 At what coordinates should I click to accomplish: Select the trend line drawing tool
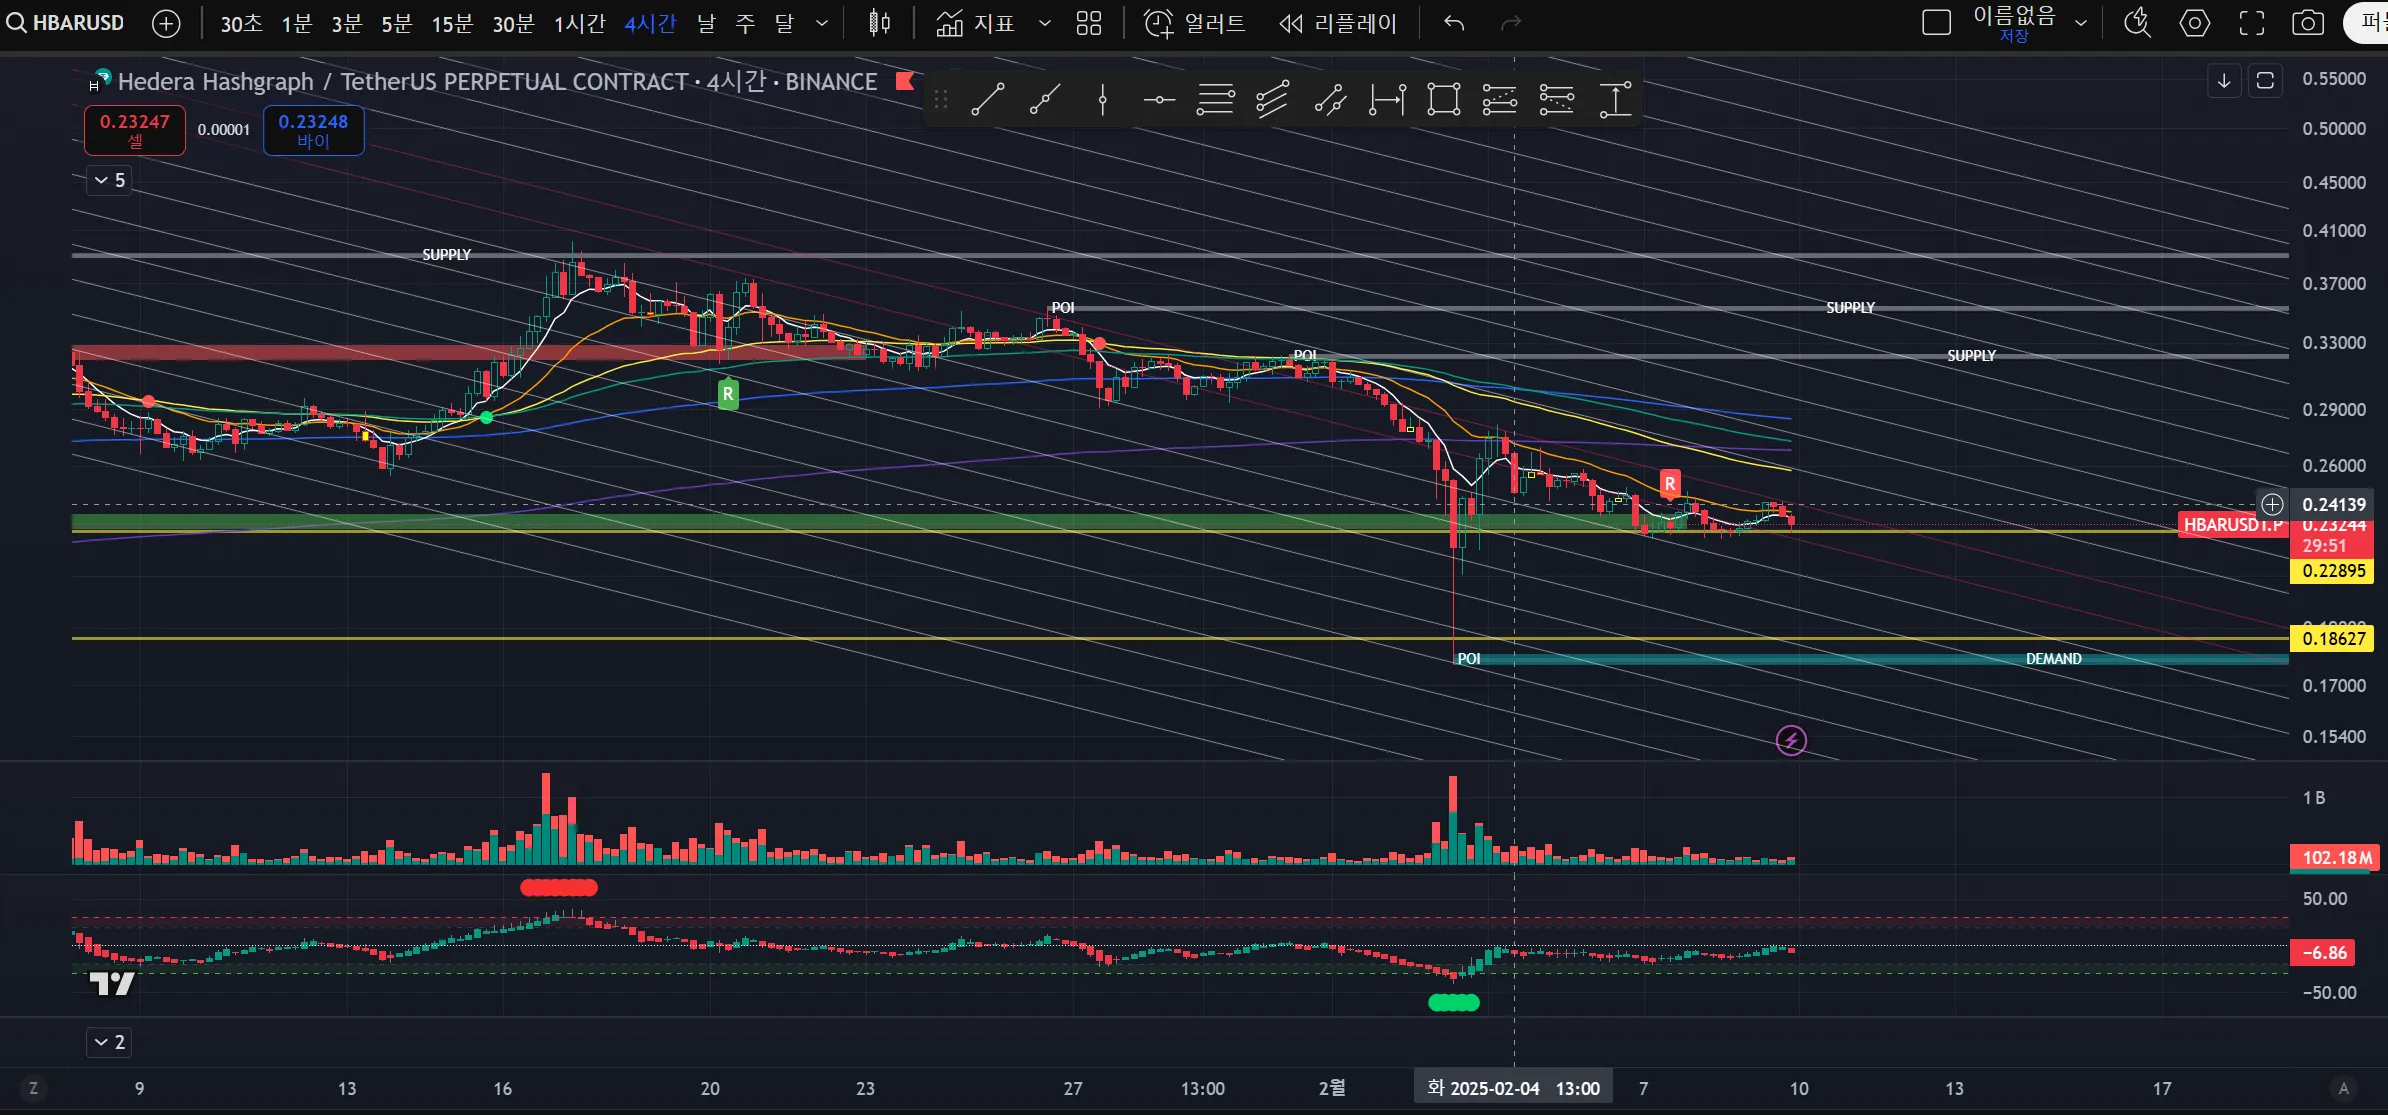click(987, 99)
